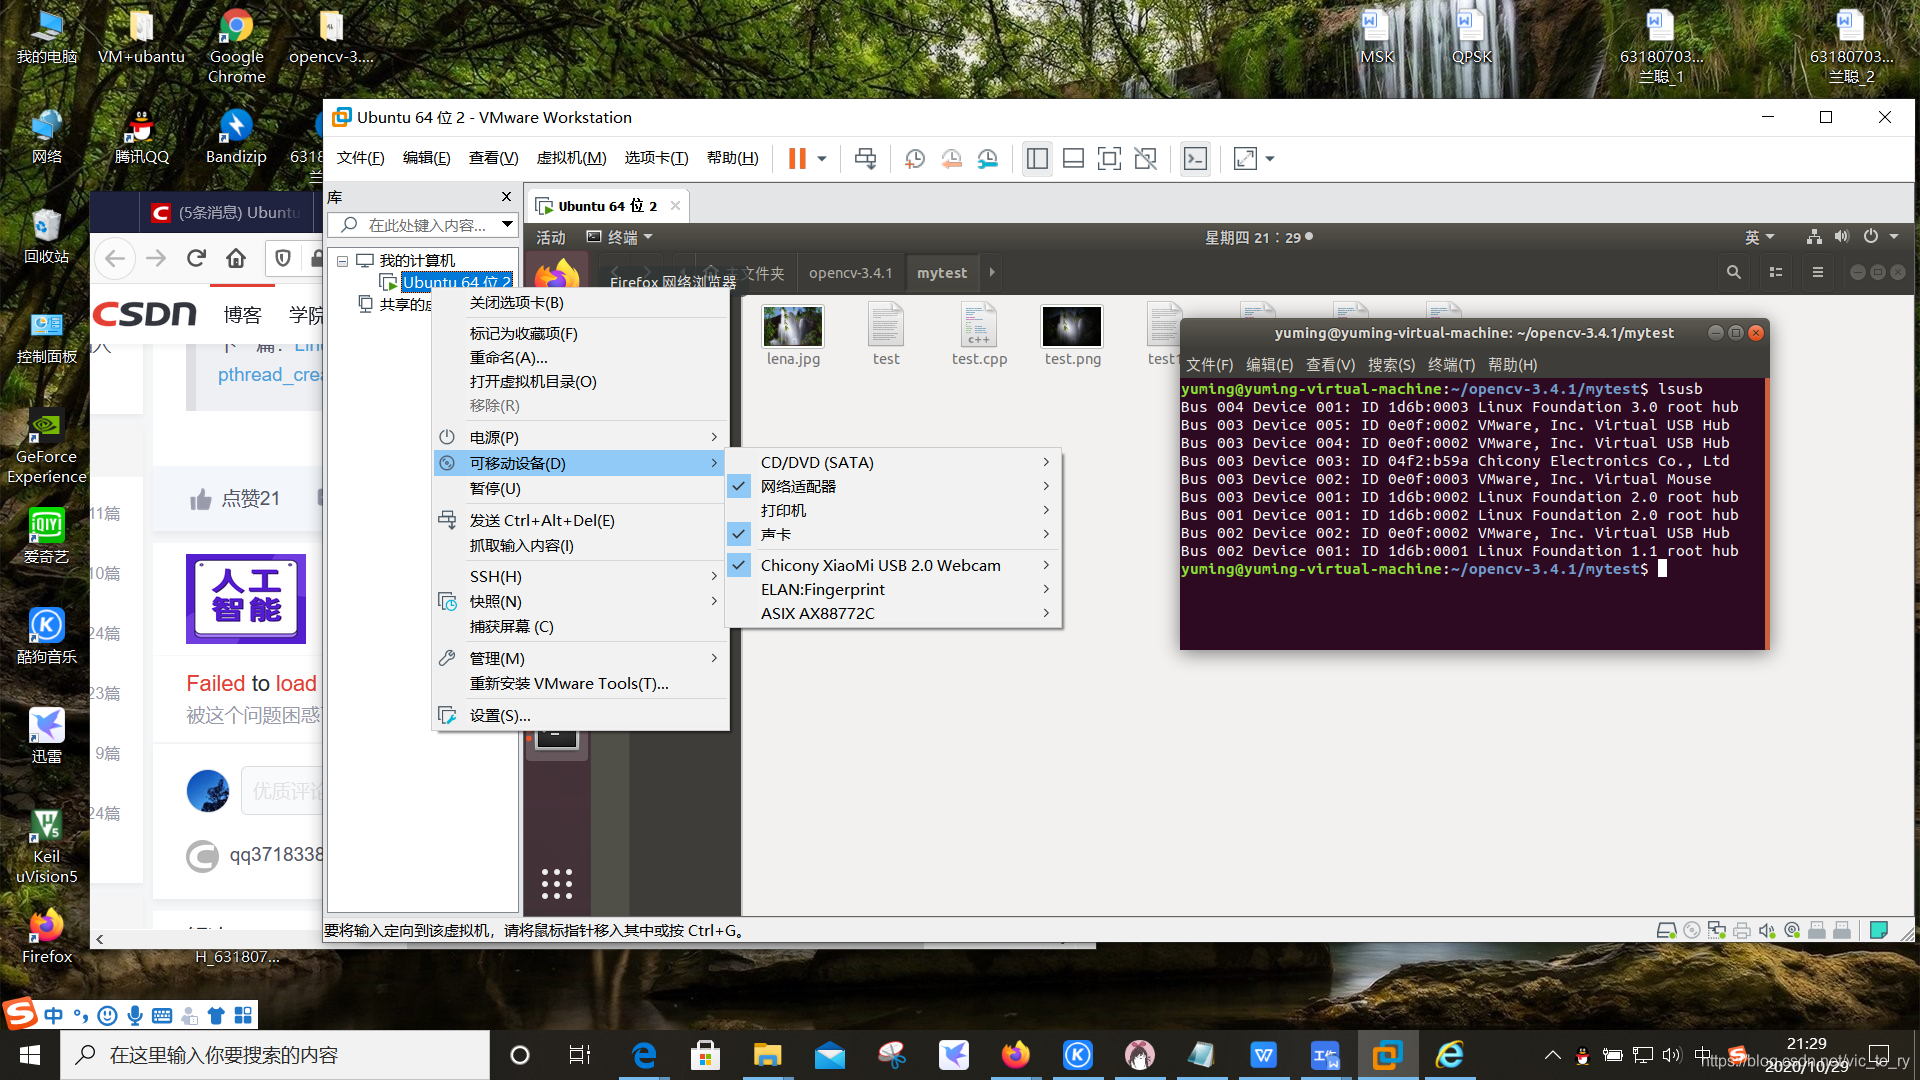This screenshot has width=1920, height=1080.
Task: Click the library search input field
Action: [426, 225]
